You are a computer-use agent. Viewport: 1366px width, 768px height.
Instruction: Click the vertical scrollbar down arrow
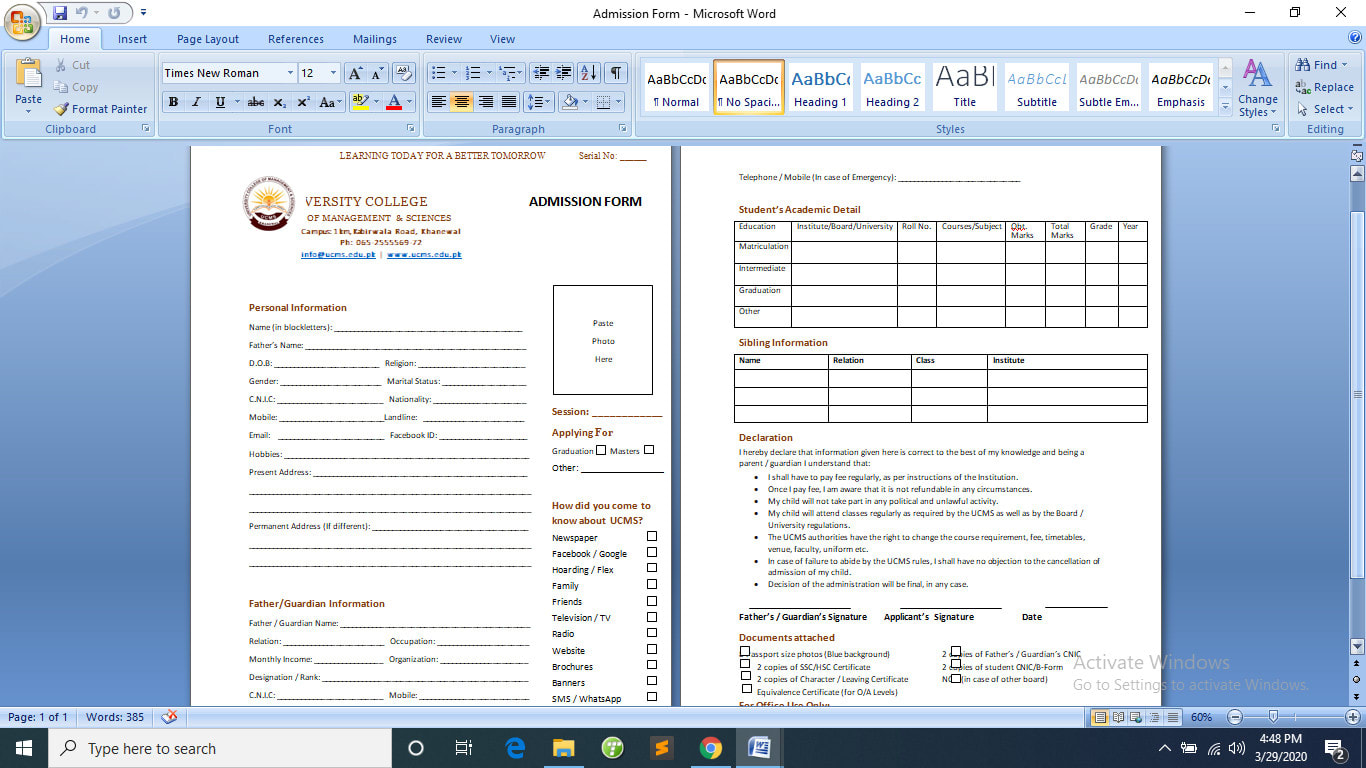pyautogui.click(x=1357, y=646)
